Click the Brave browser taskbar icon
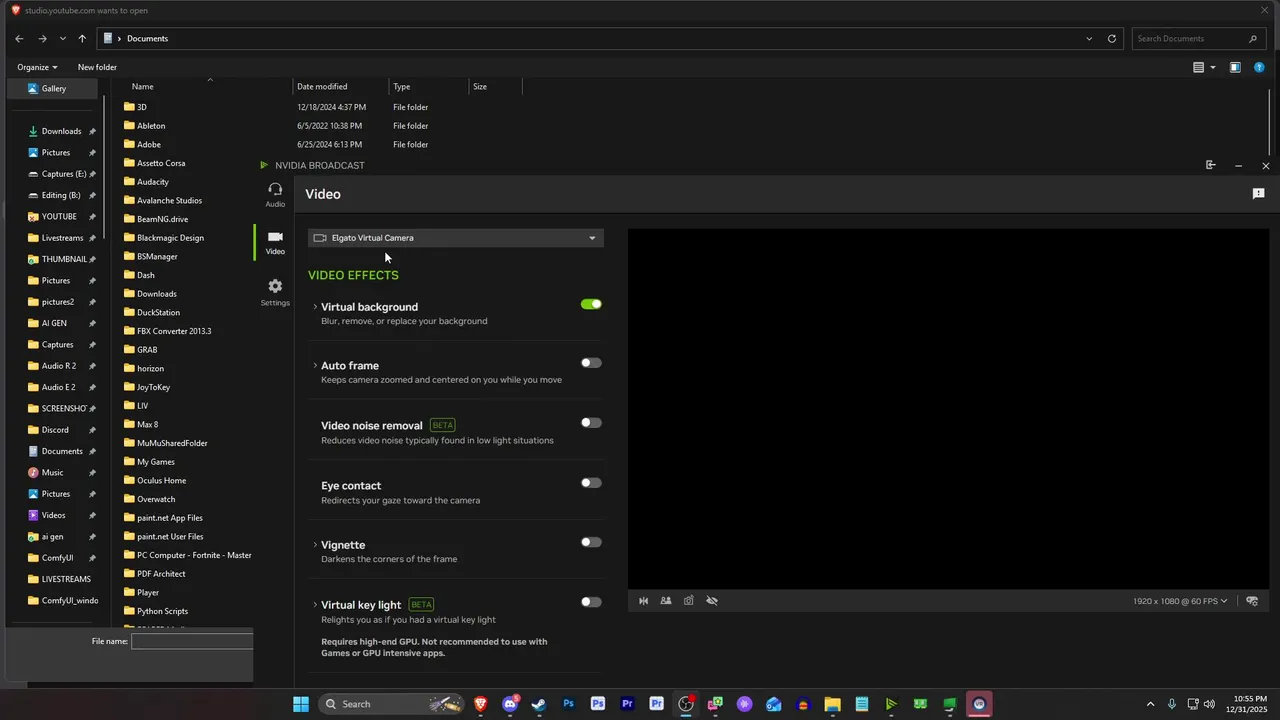This screenshot has width=1280, height=720. coord(481,704)
